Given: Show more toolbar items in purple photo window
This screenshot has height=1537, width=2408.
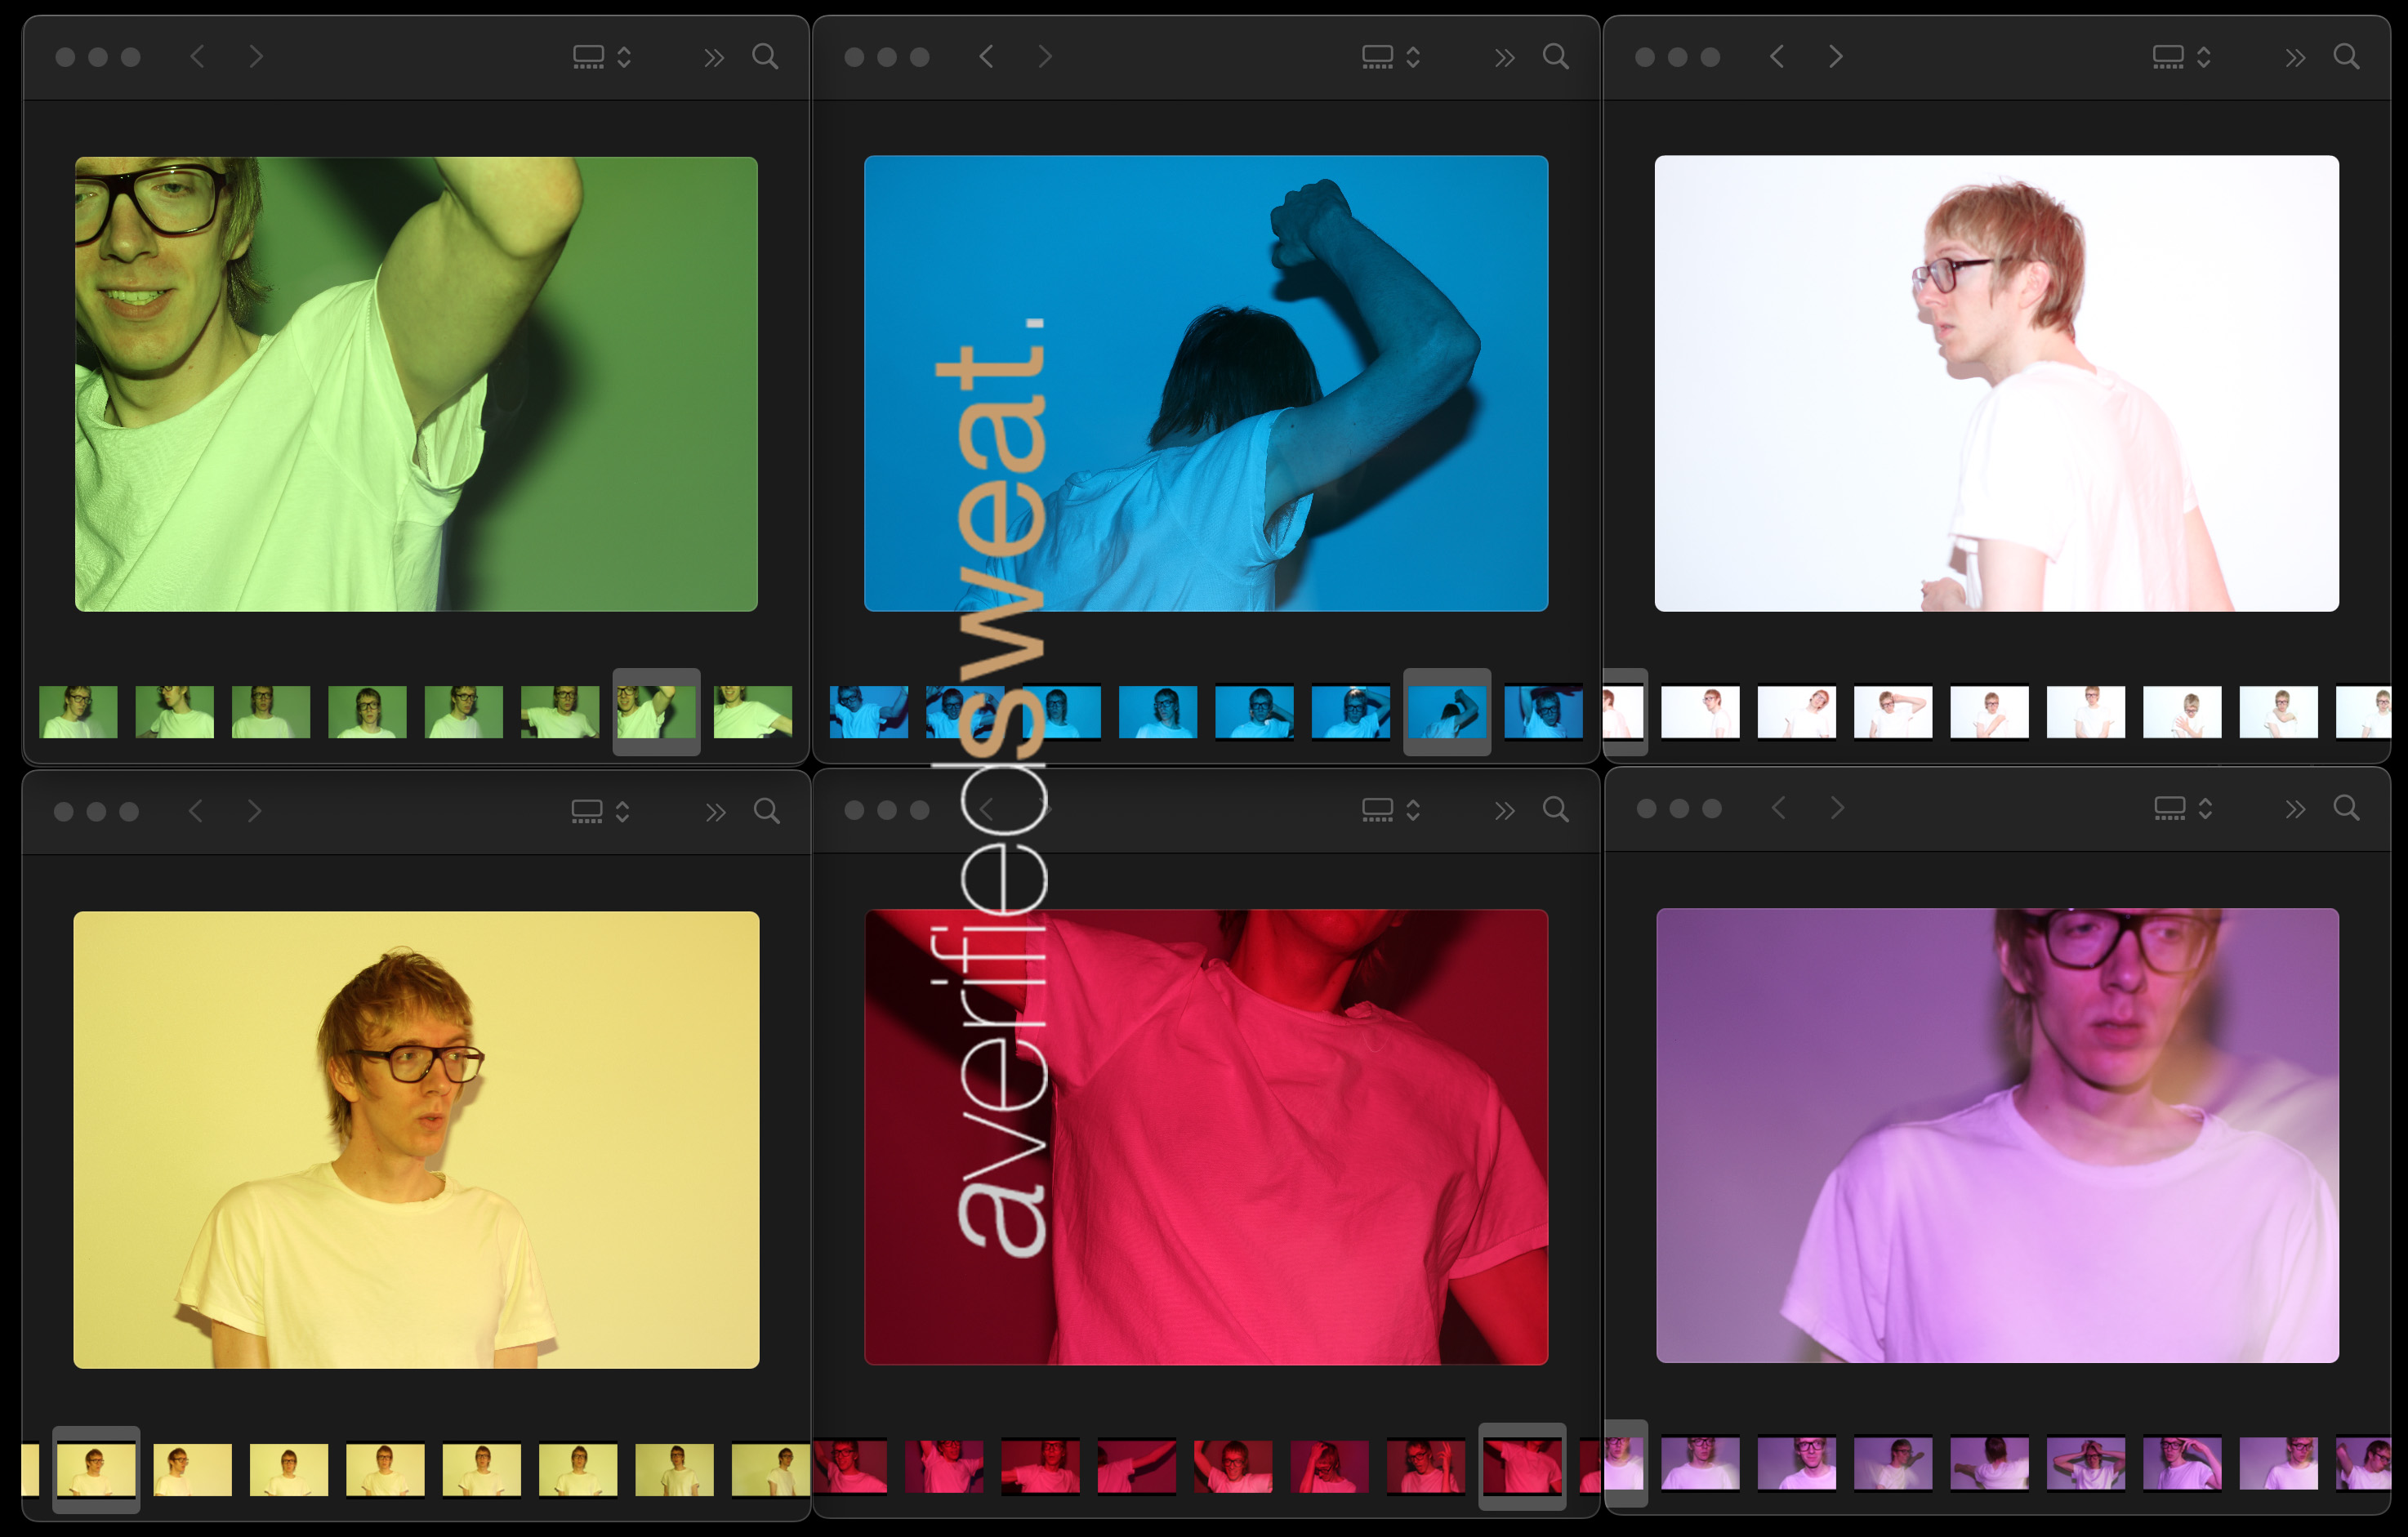Looking at the screenshot, I should pos(2295,809).
